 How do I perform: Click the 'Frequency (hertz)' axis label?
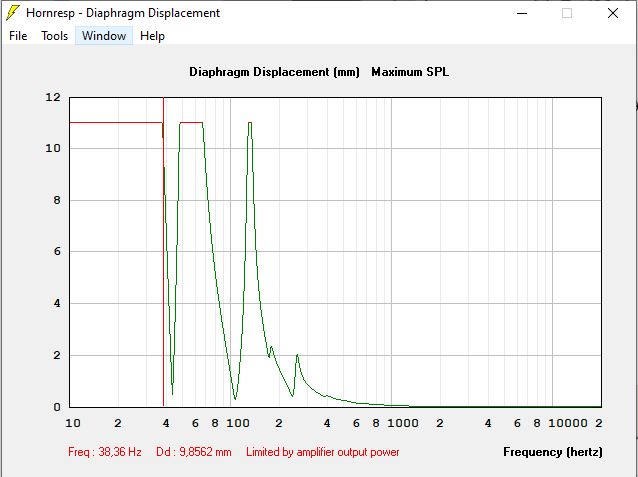coord(553,452)
